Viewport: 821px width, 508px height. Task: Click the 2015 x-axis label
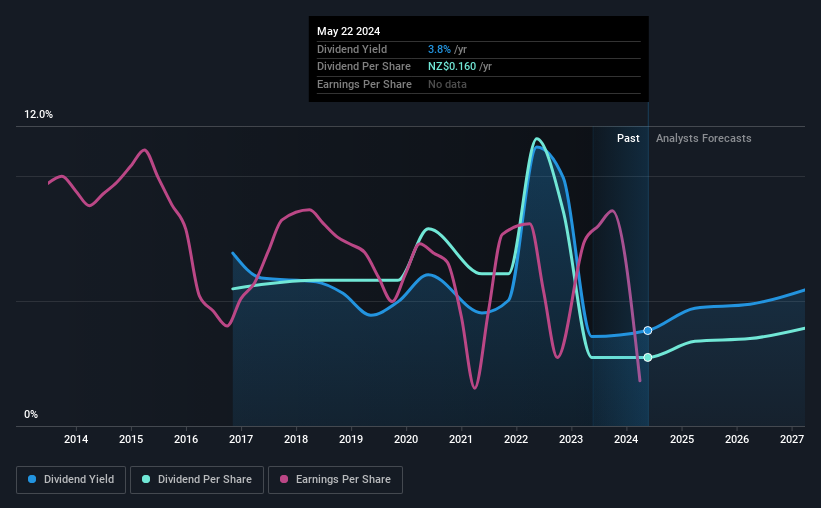131,439
